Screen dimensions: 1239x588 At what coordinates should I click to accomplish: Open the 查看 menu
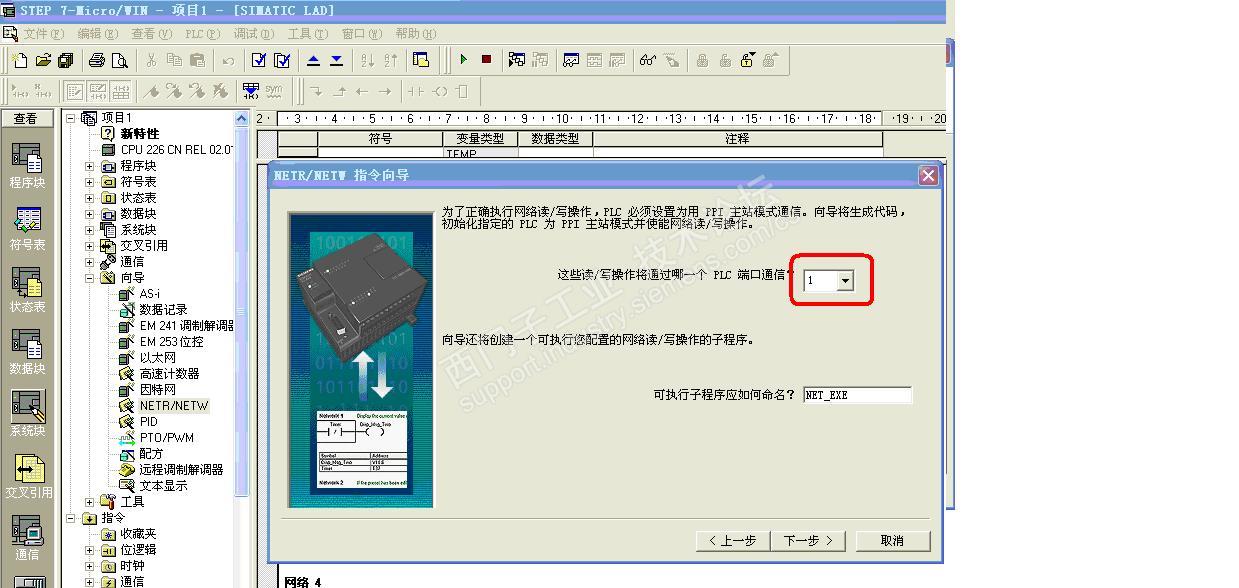point(152,33)
